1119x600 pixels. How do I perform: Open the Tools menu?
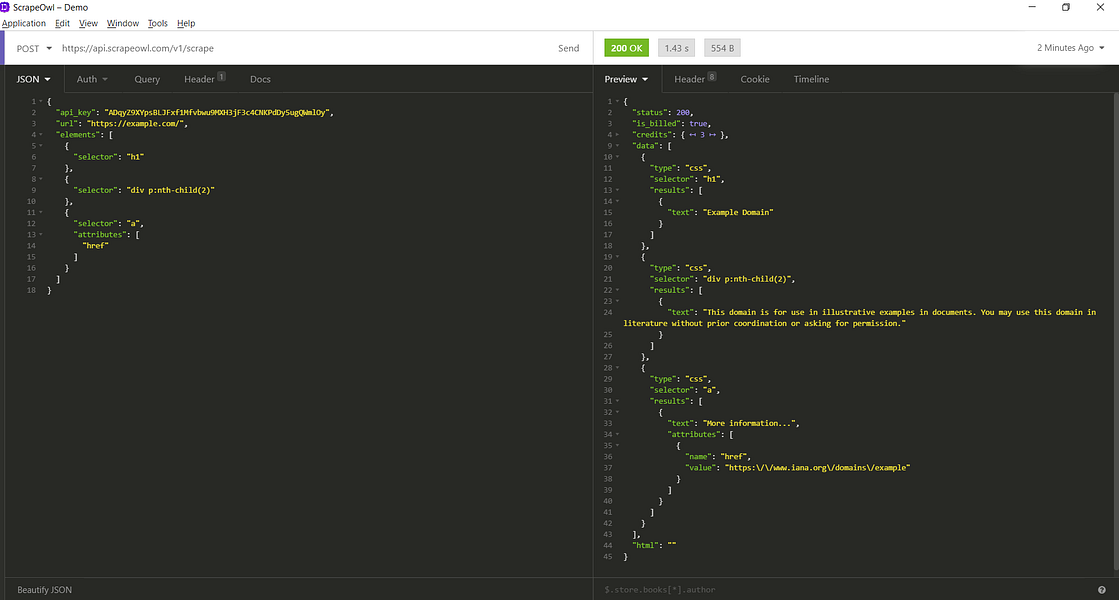pos(157,23)
